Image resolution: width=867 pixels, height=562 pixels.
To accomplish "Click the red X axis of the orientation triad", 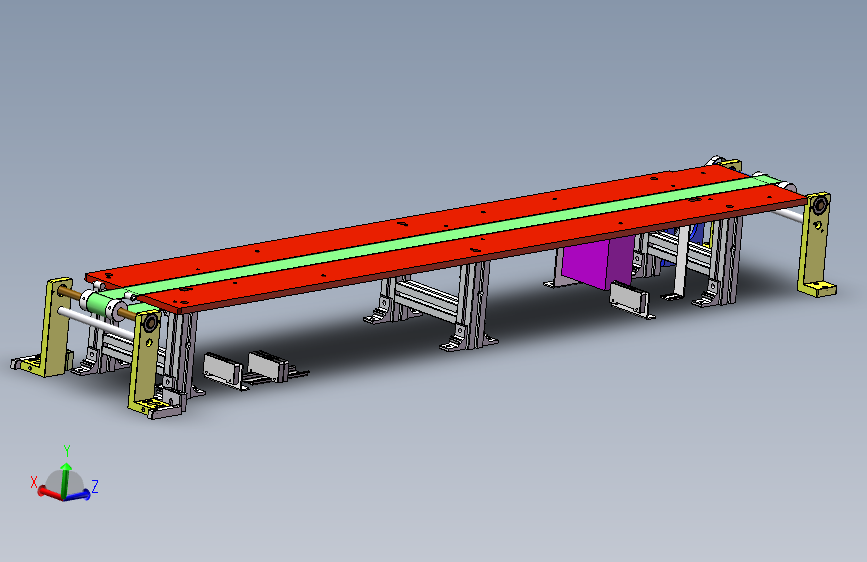I will tap(50, 493).
